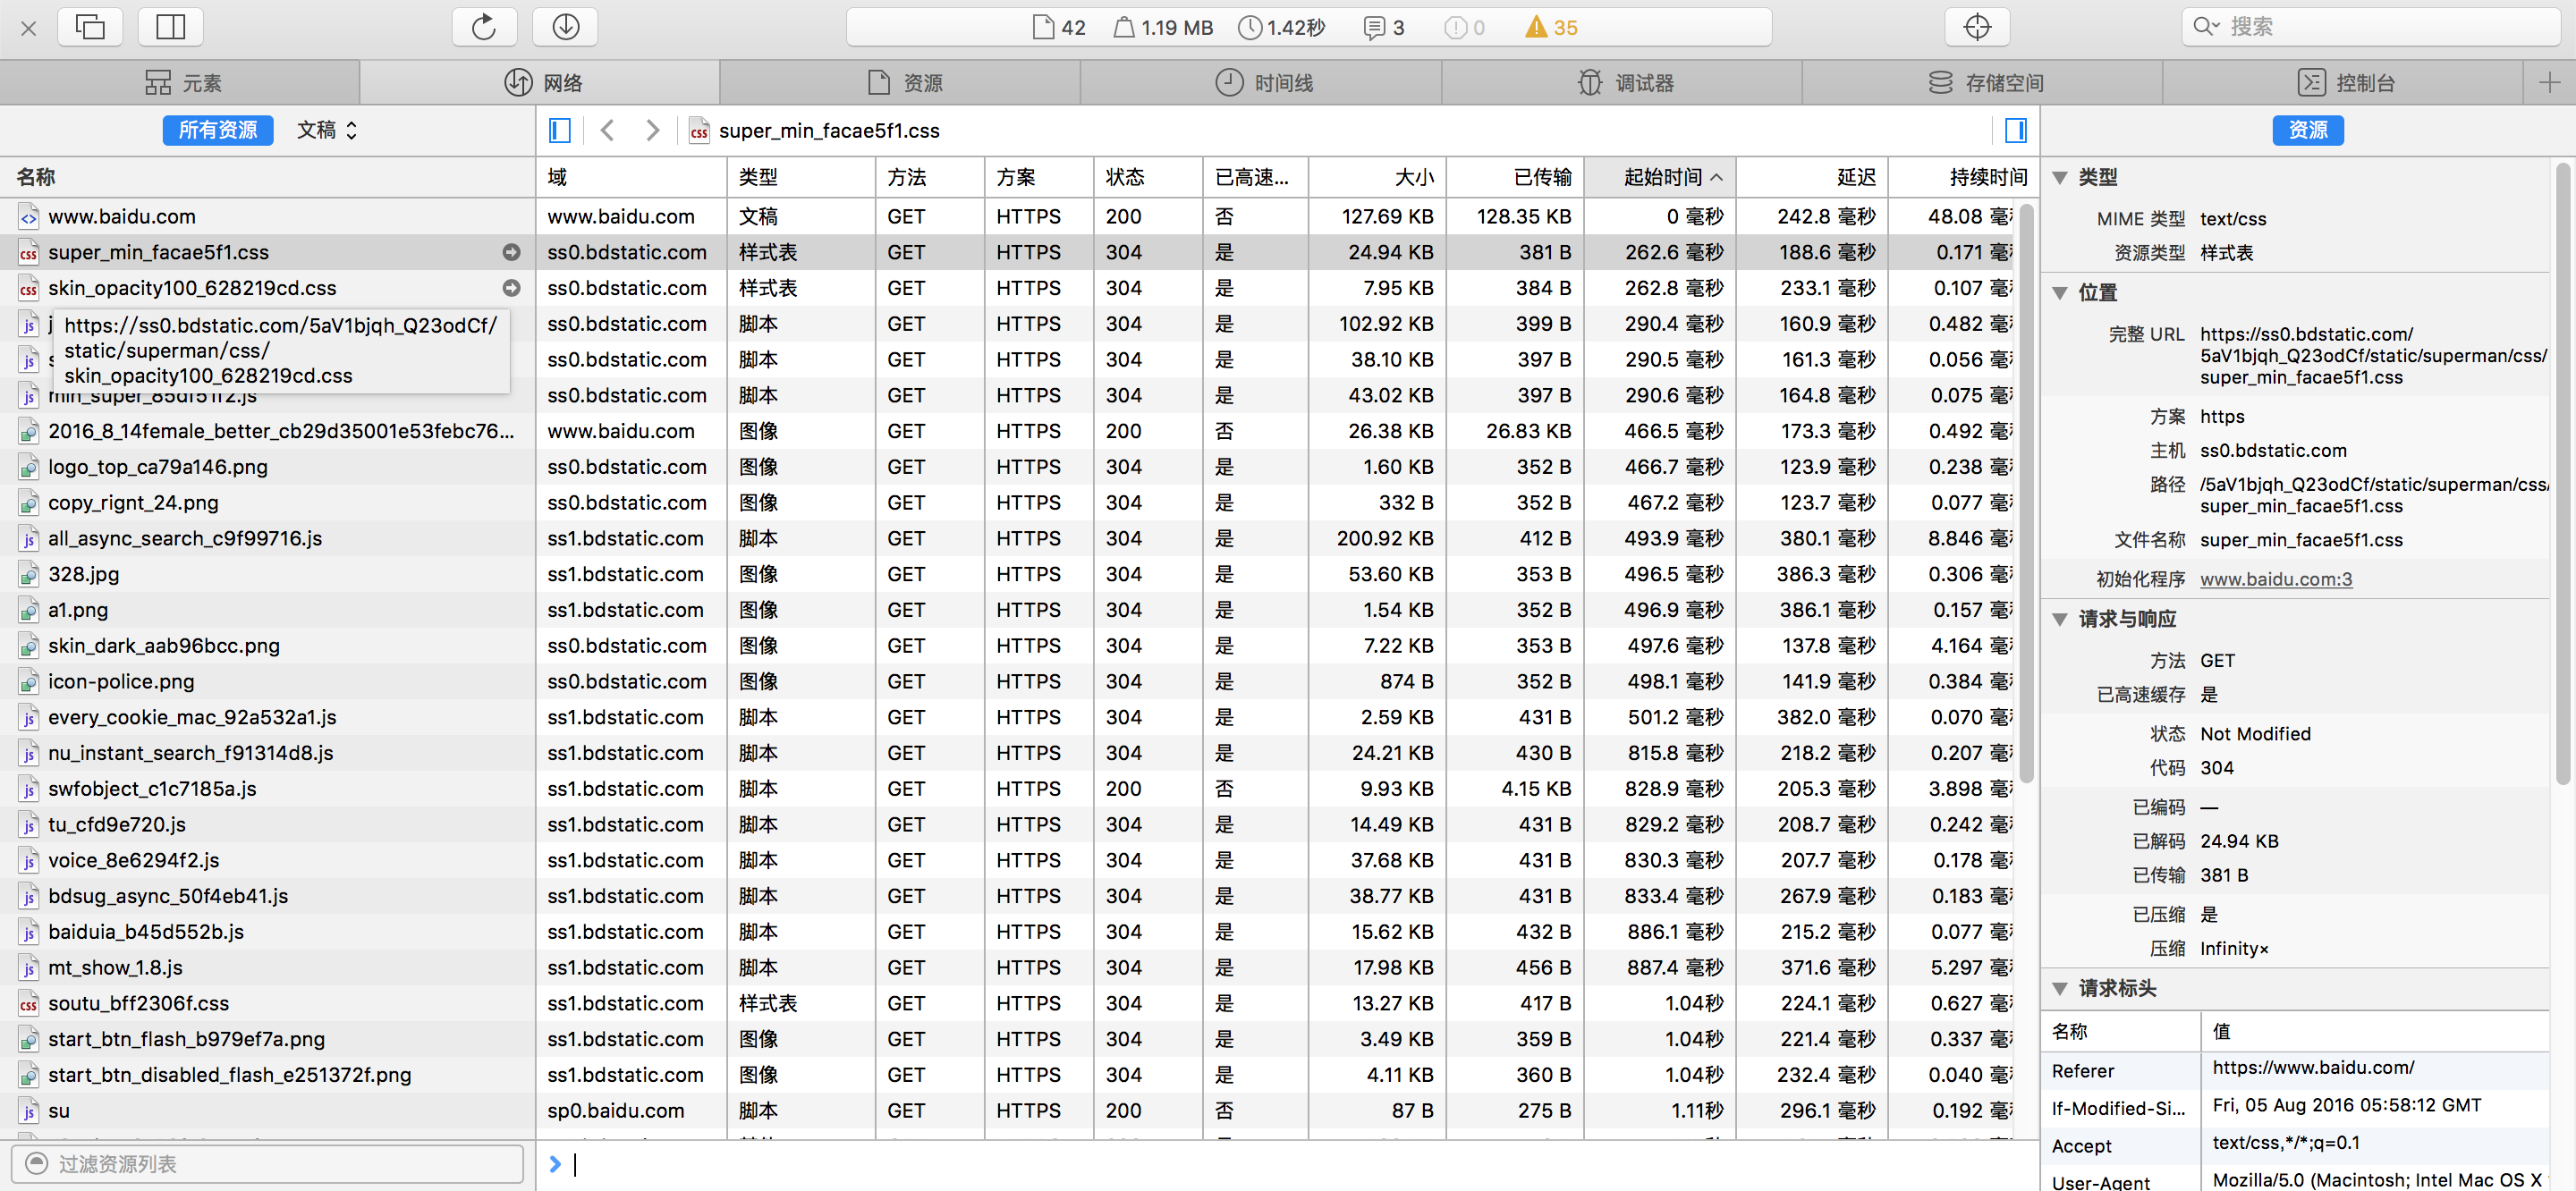Image resolution: width=2576 pixels, height=1191 pixels.
Task: Click the download web archive icon
Action: (565, 27)
